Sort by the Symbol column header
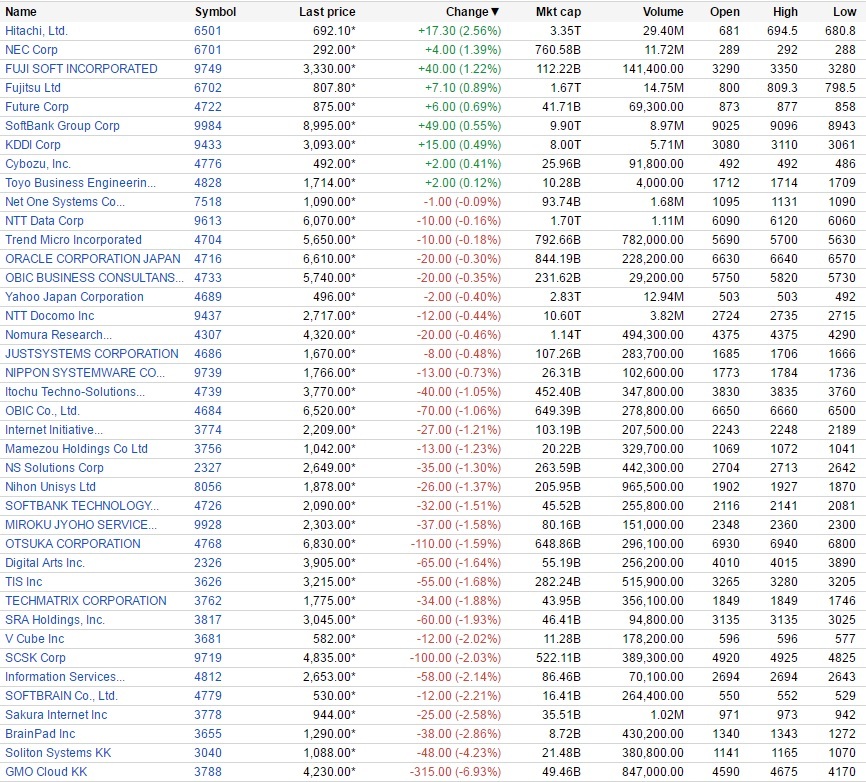Image resolution: width=866 pixels, height=782 pixels. point(215,12)
